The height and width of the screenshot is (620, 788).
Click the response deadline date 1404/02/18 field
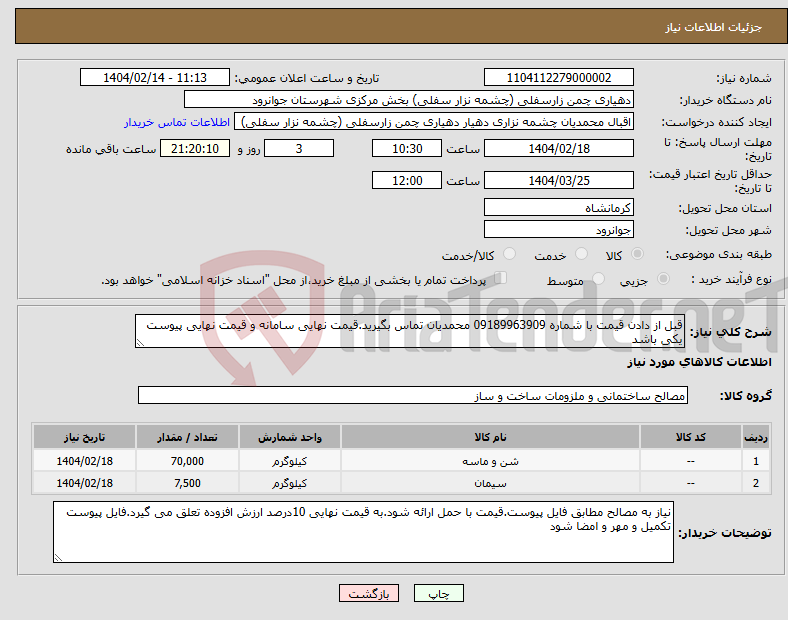558,148
